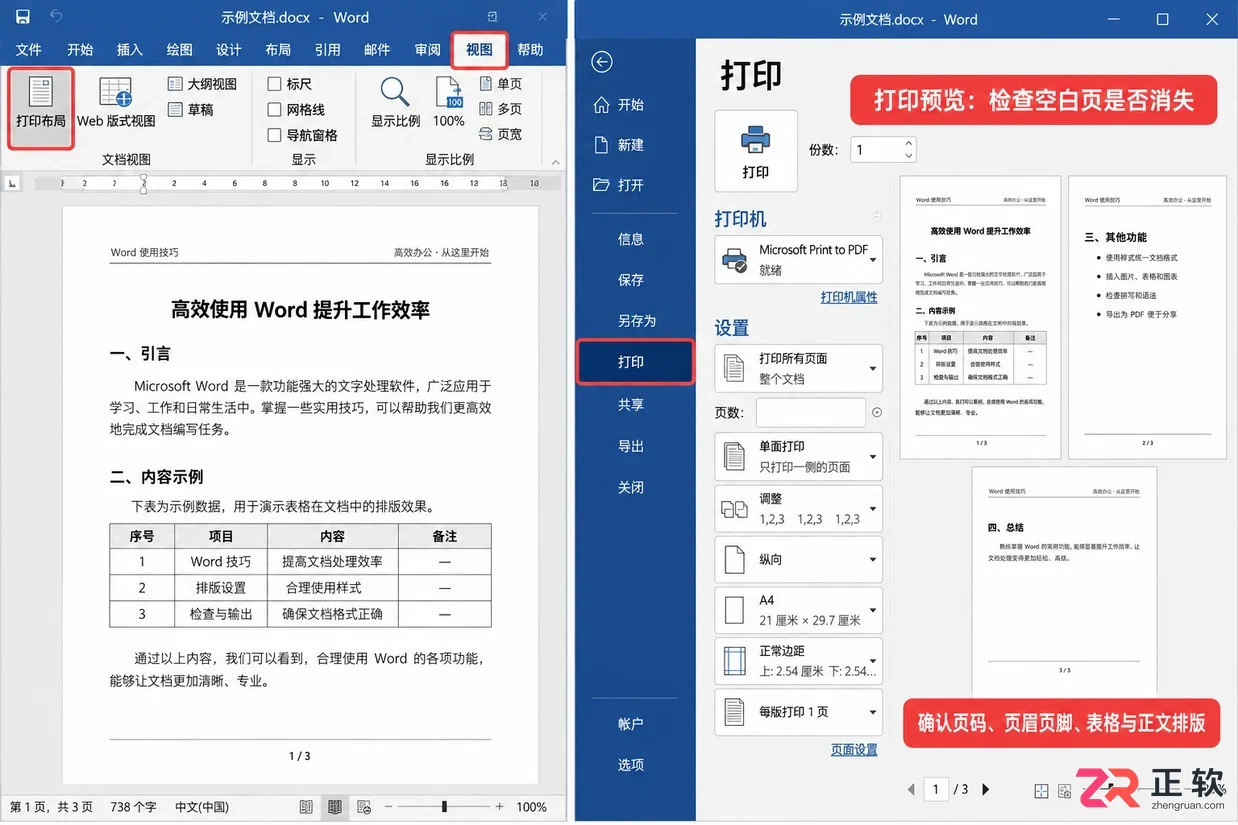The height and width of the screenshot is (825, 1238).
Task: Open the Microsoft Print to PDF printer dropdown
Action: click(x=799, y=260)
